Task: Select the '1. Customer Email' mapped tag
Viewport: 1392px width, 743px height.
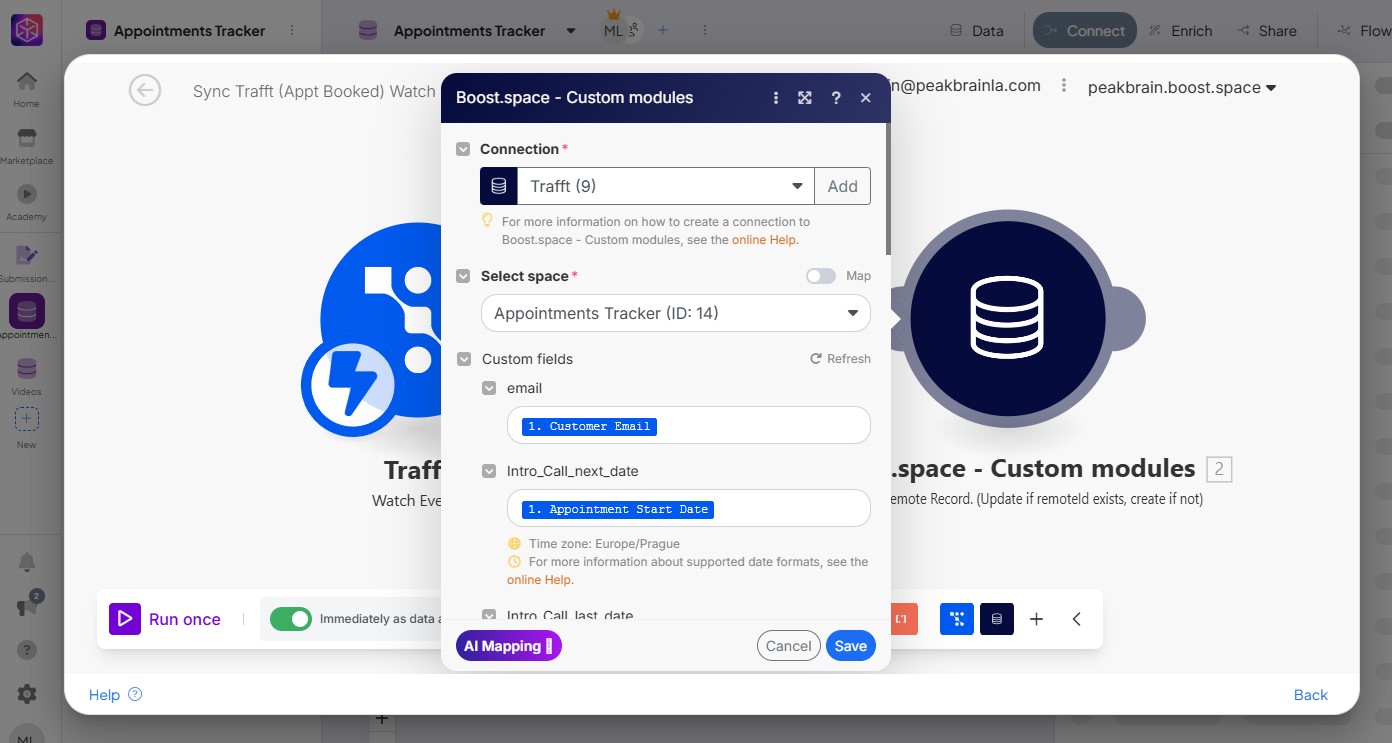Action: pyautogui.click(x=589, y=426)
